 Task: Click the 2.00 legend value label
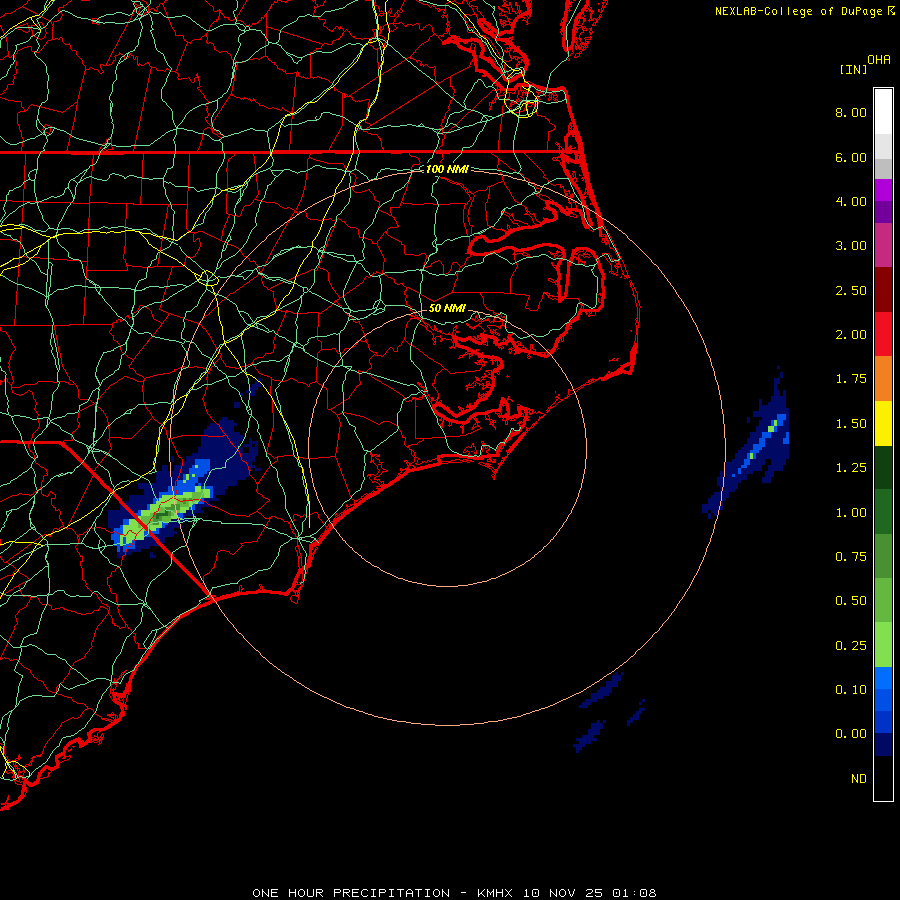point(851,335)
